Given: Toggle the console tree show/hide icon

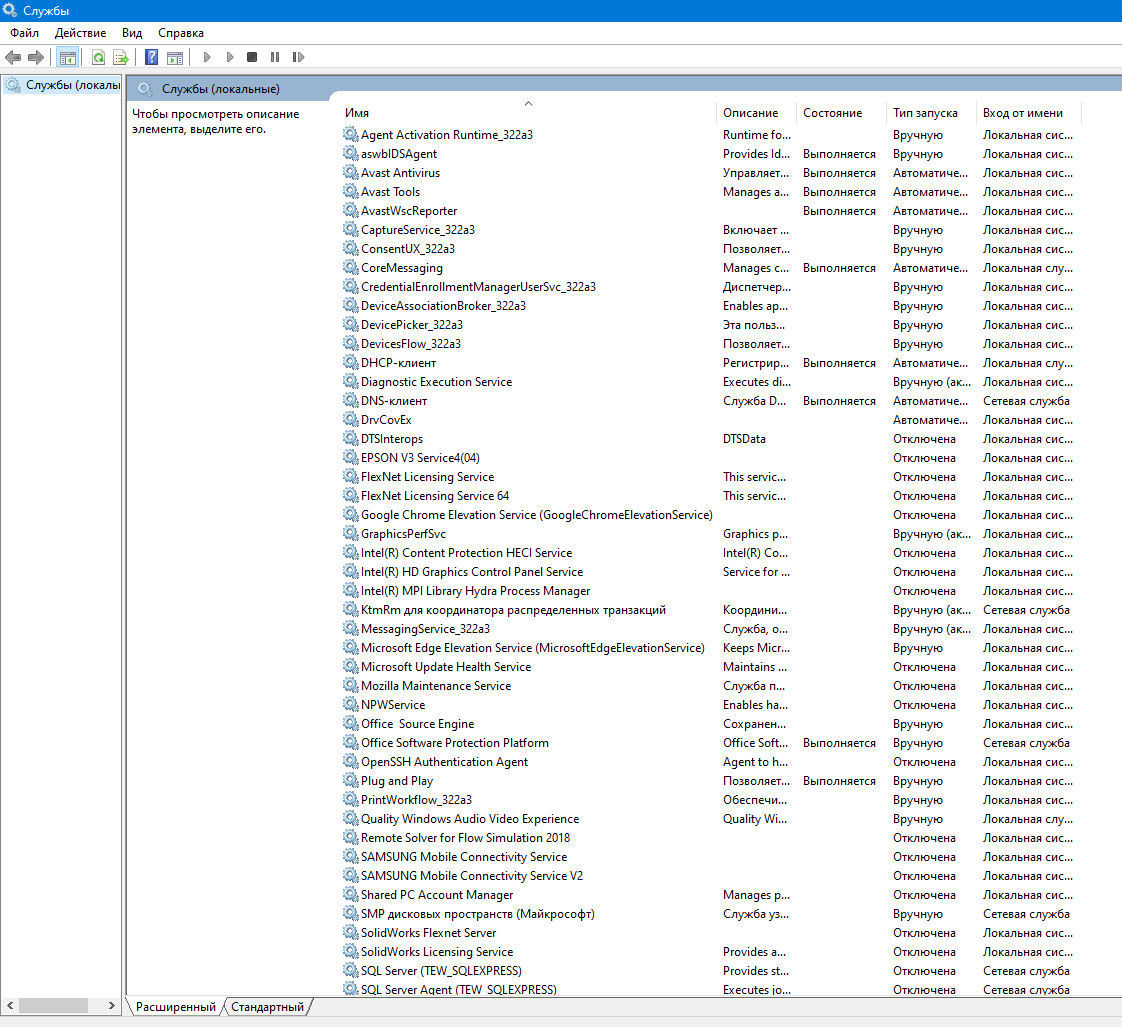Looking at the screenshot, I should coord(68,57).
